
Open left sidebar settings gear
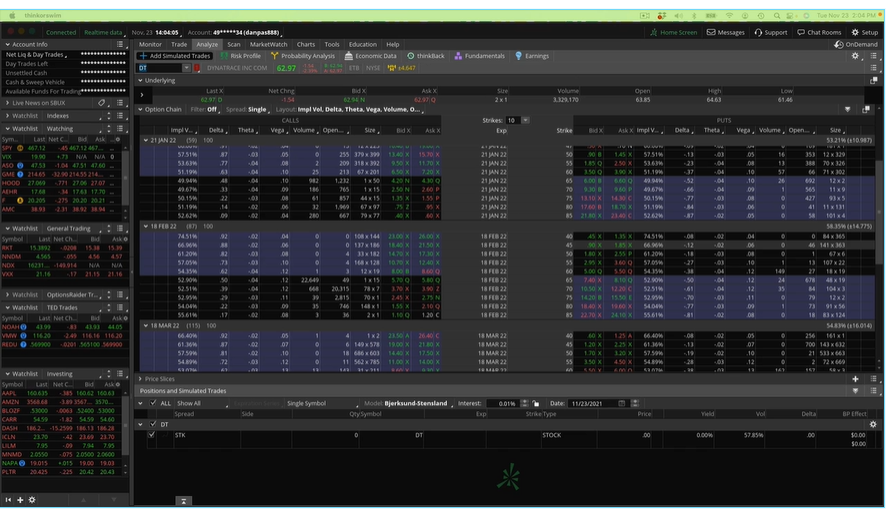32,500
